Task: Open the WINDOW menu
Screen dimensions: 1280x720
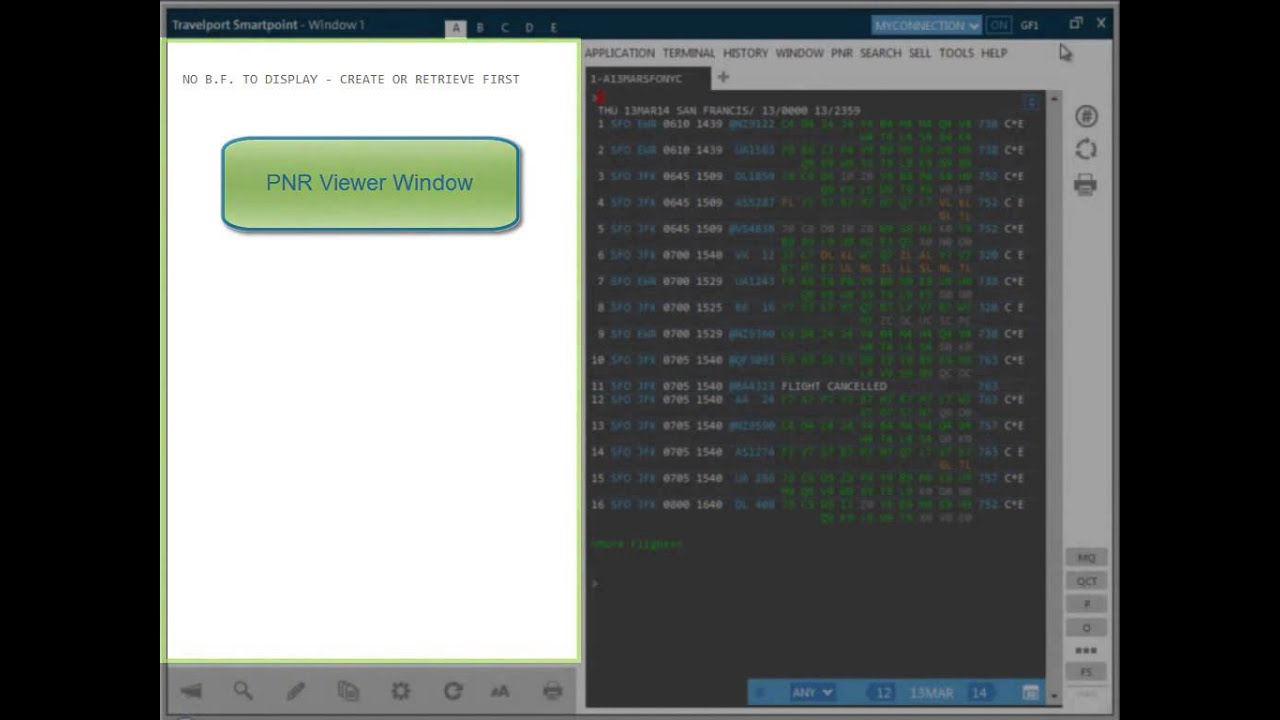Action: [800, 53]
